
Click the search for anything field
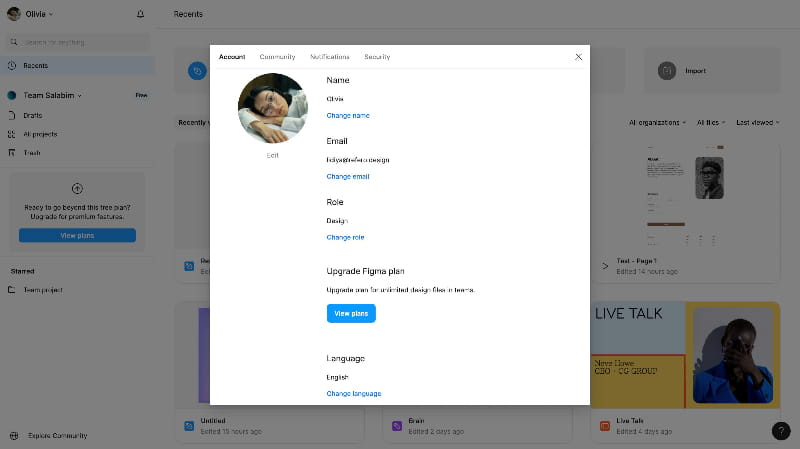click(x=79, y=42)
